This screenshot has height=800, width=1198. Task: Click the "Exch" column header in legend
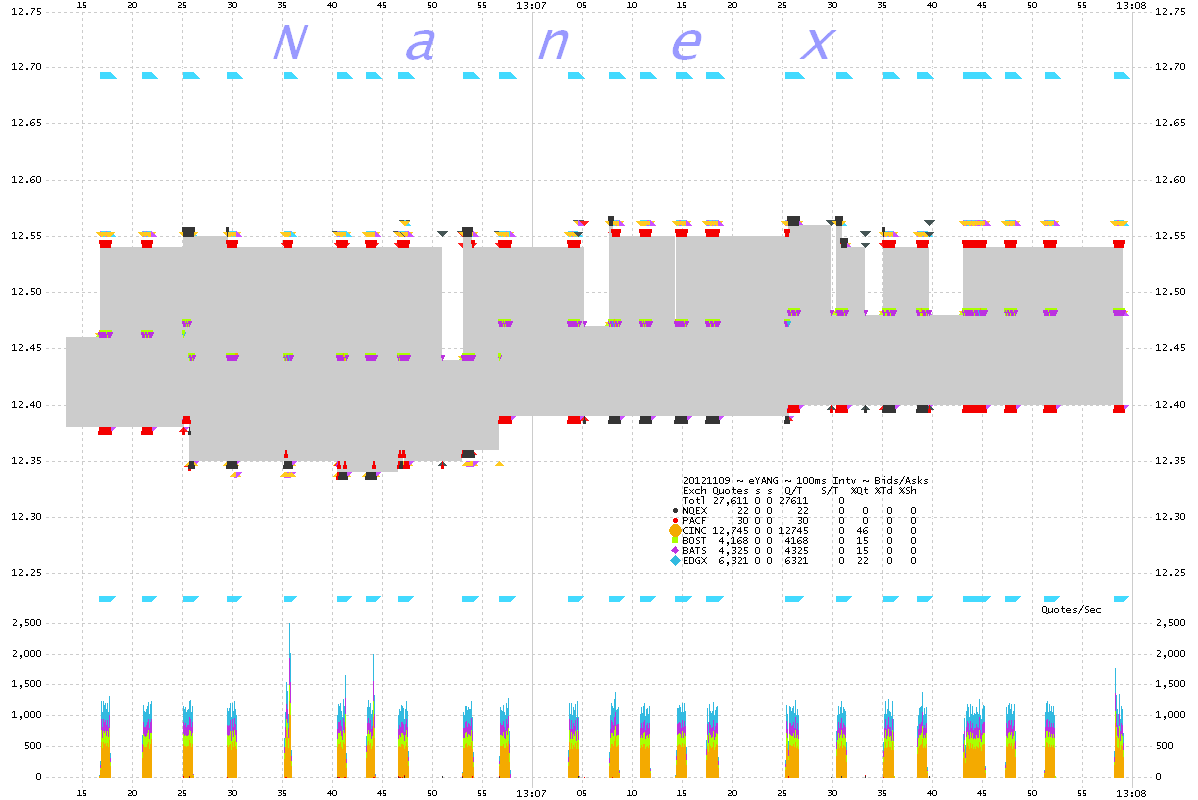[695, 491]
